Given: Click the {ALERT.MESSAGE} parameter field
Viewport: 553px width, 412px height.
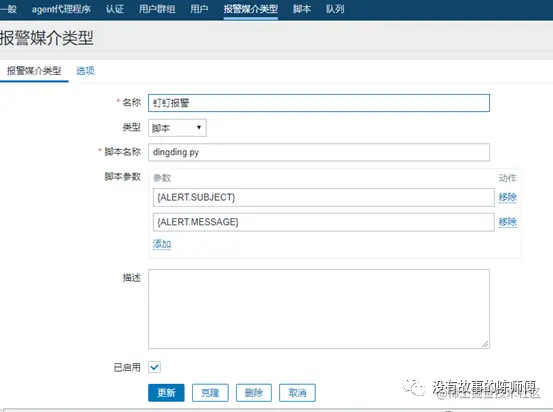Looking at the screenshot, I should [x=323, y=222].
